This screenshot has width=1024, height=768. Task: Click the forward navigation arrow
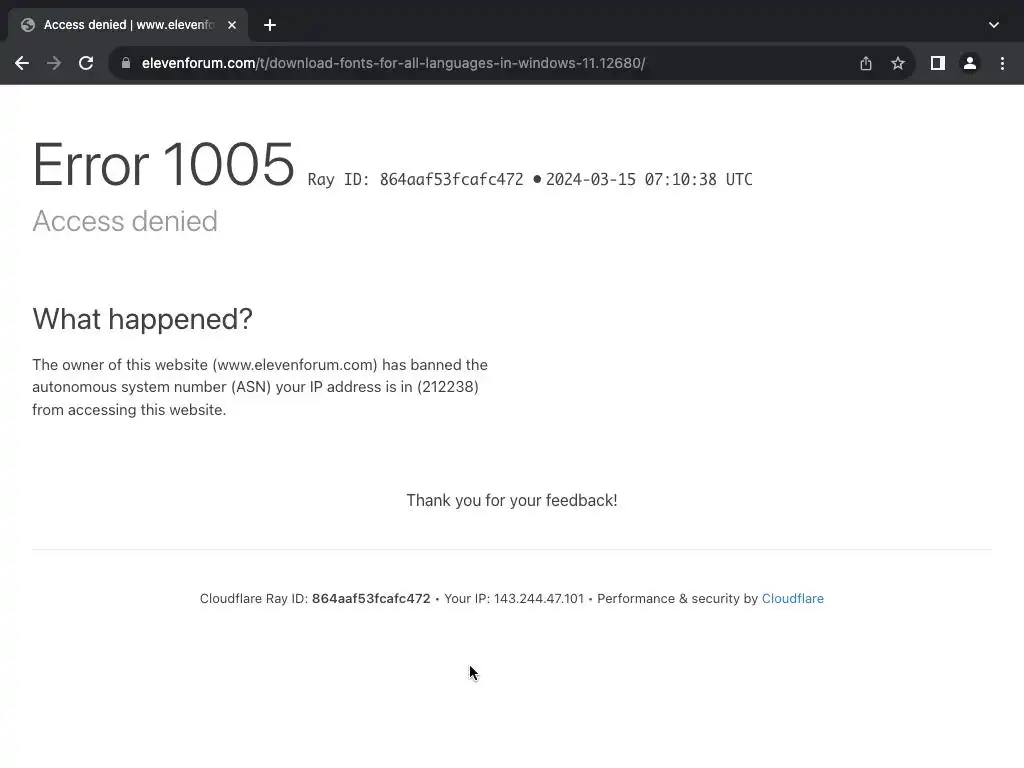pyautogui.click(x=54, y=63)
